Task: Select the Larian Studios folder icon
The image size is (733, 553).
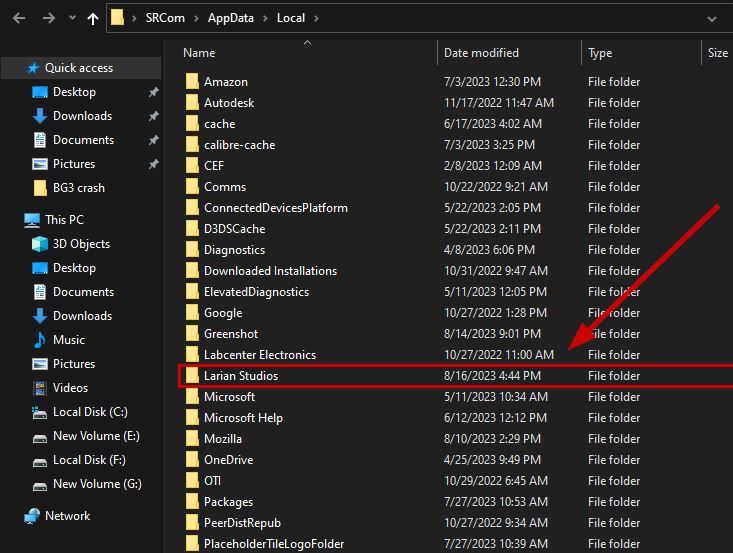Action: click(x=192, y=375)
